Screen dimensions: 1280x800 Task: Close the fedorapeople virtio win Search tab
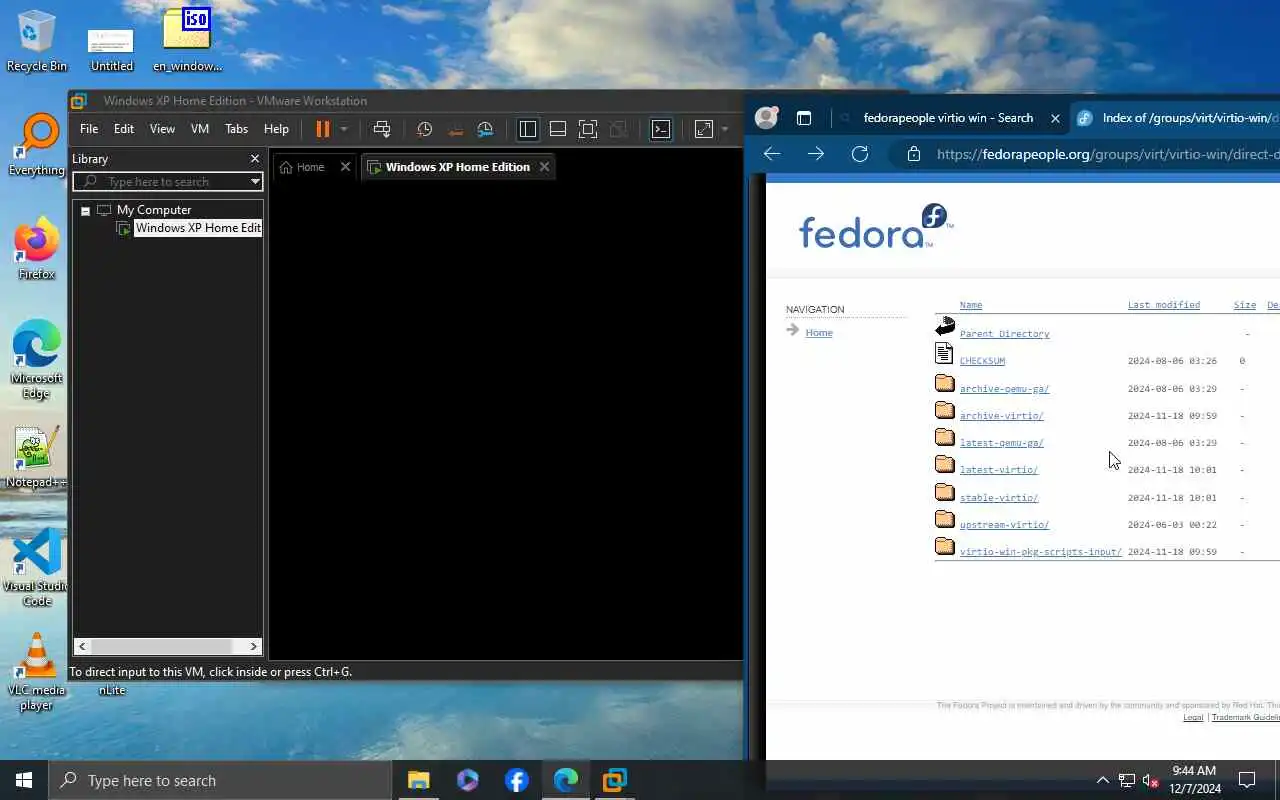pos(1055,118)
